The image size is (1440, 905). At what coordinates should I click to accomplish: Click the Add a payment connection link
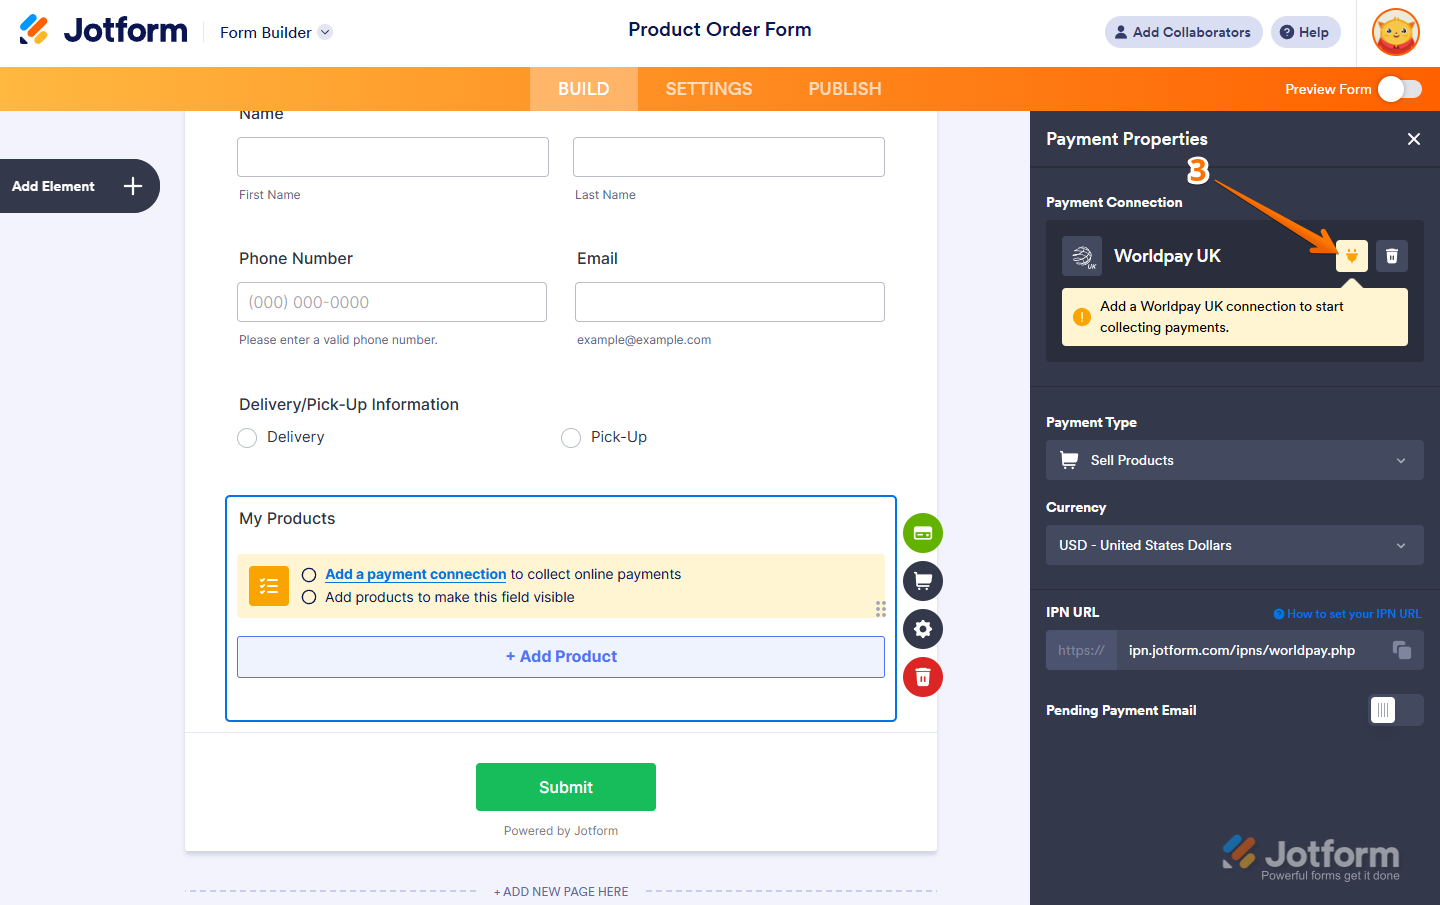coord(415,574)
